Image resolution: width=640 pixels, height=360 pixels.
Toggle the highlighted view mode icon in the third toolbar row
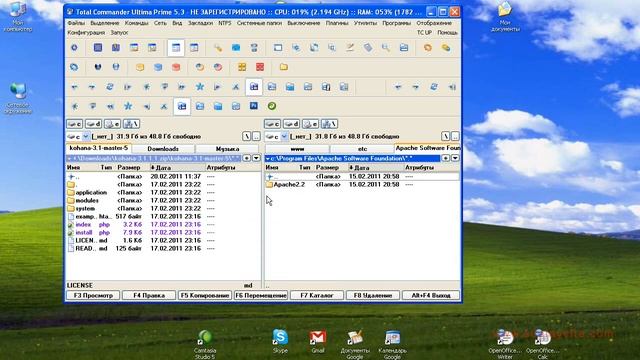(x=254, y=87)
